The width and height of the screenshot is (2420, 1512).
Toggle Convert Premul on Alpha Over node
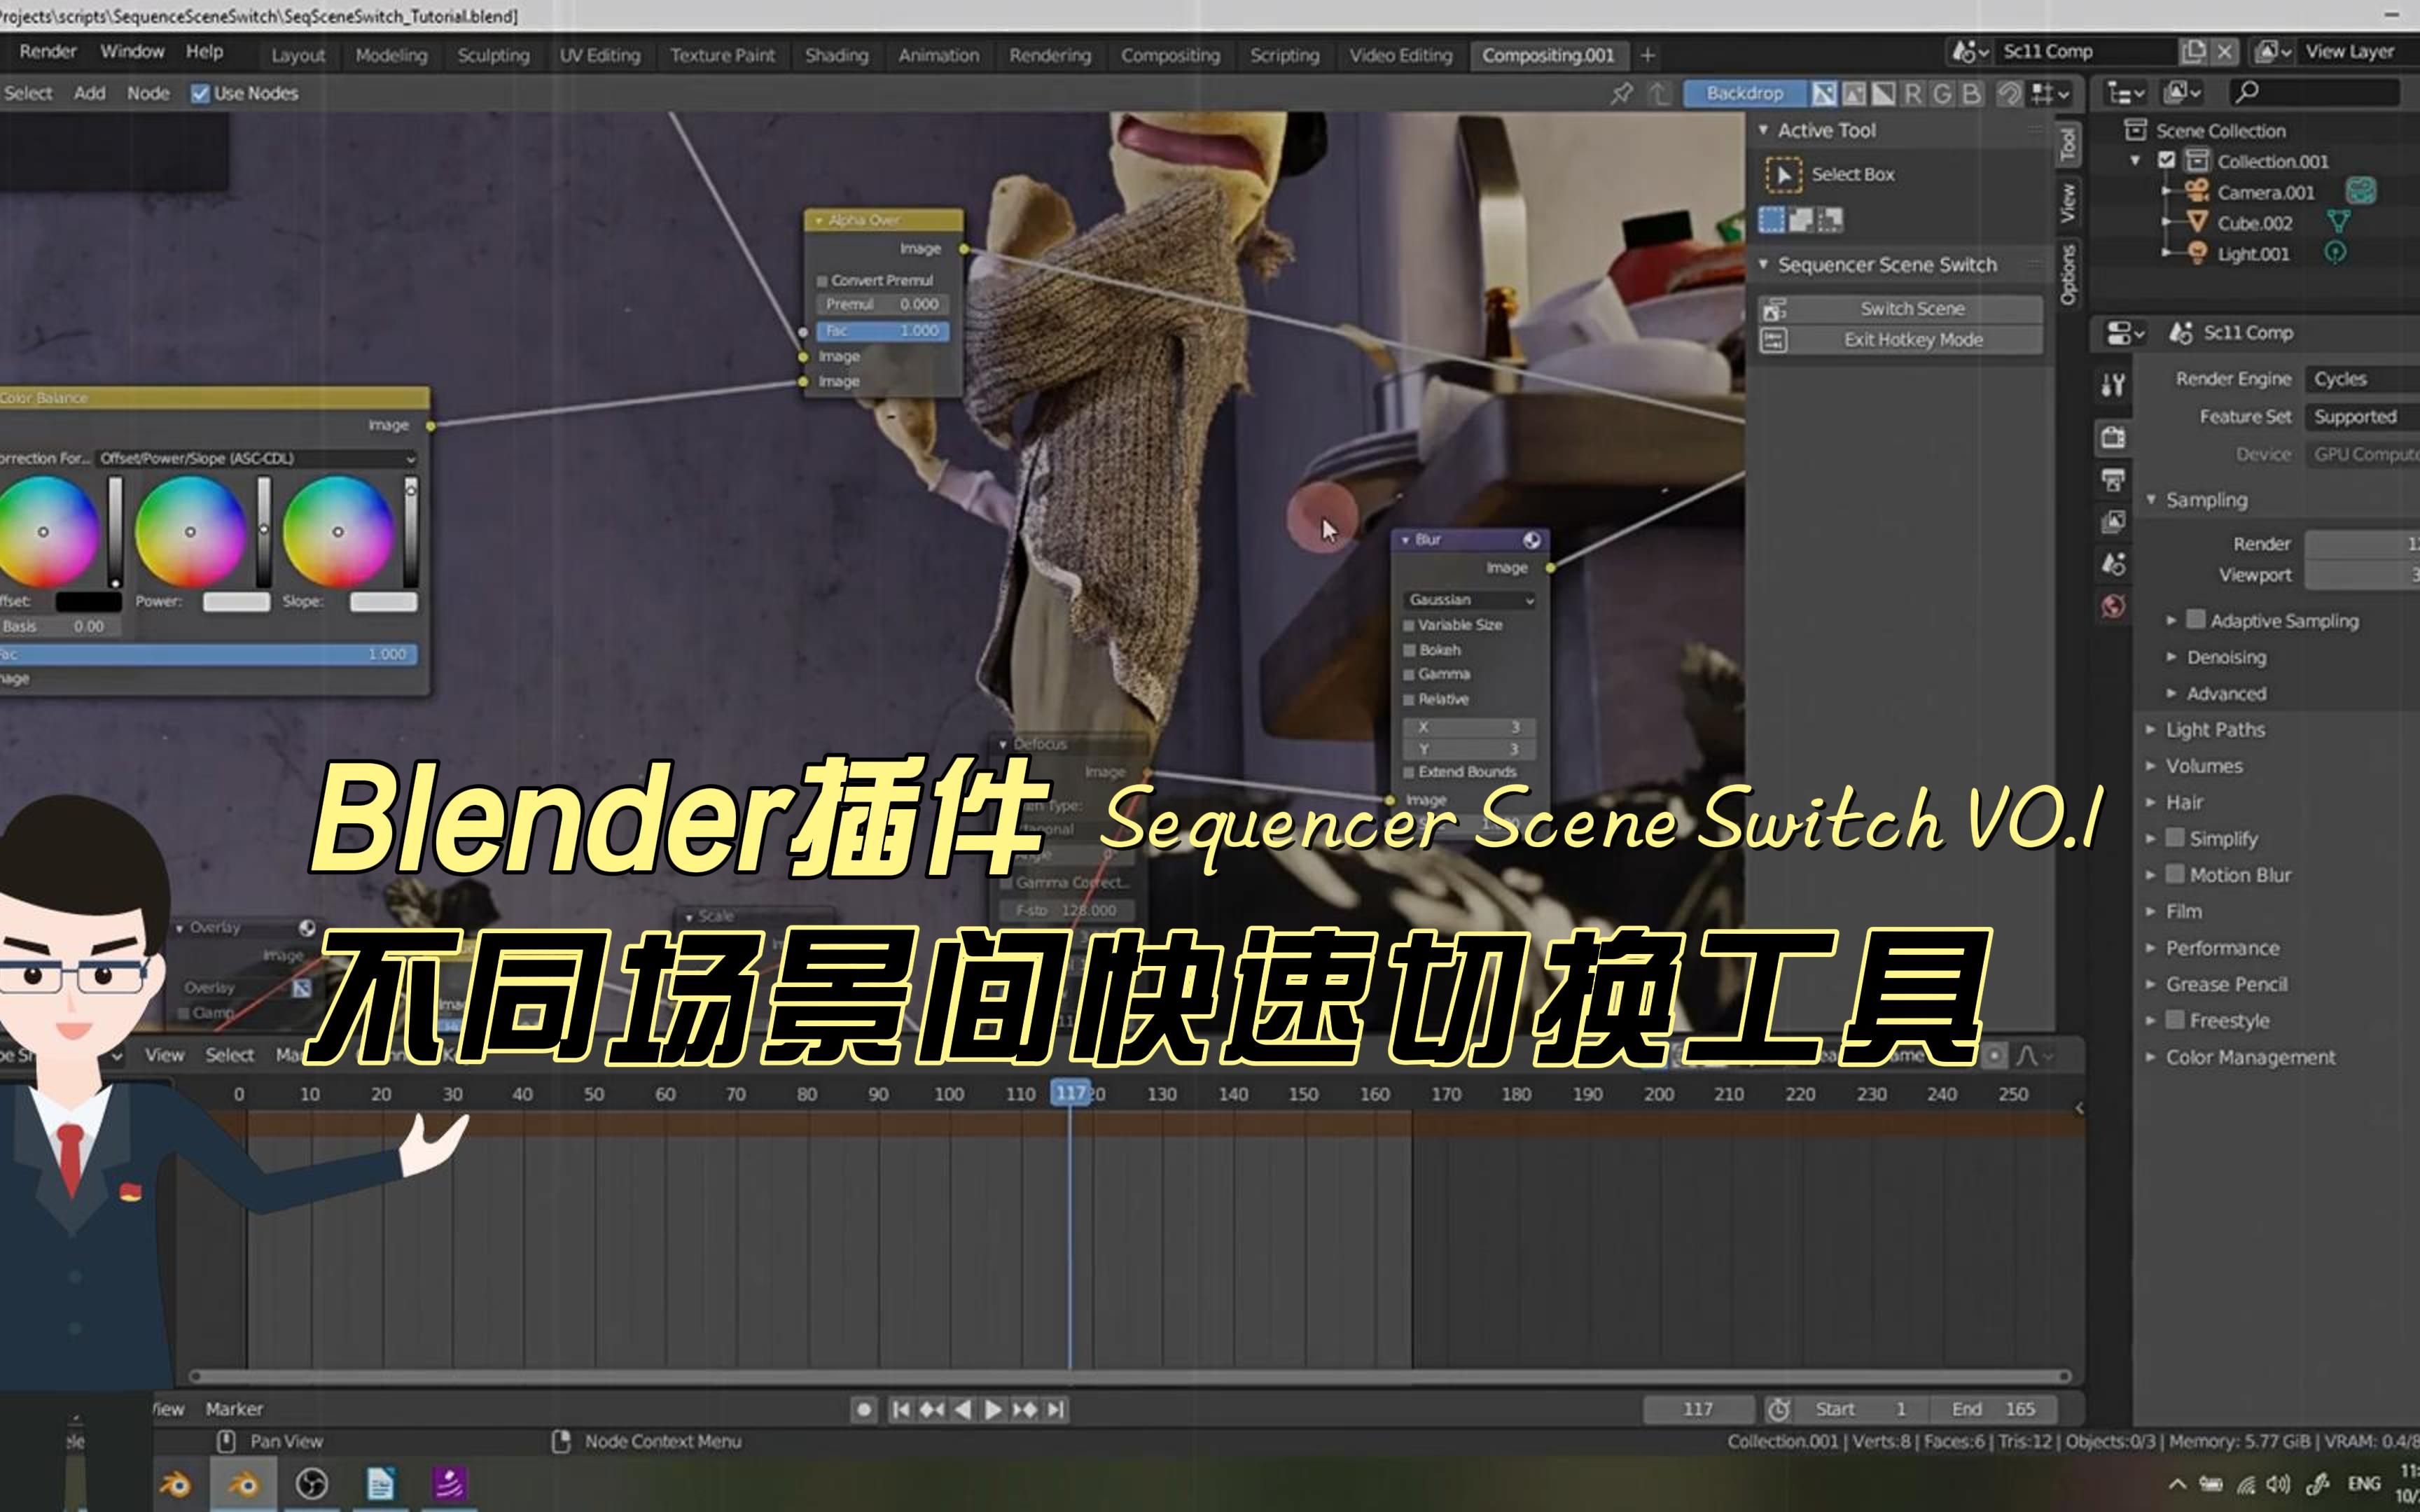pos(822,281)
